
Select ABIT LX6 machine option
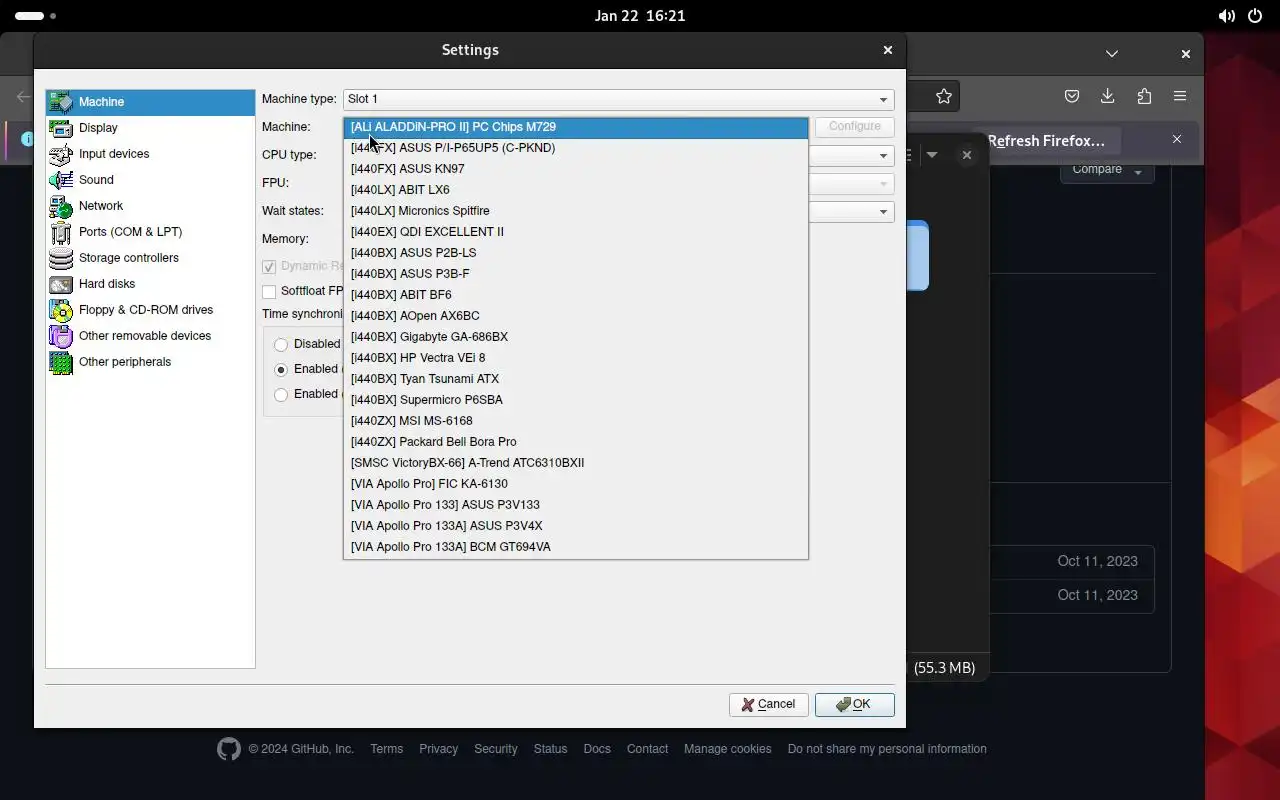pyautogui.click(x=576, y=190)
